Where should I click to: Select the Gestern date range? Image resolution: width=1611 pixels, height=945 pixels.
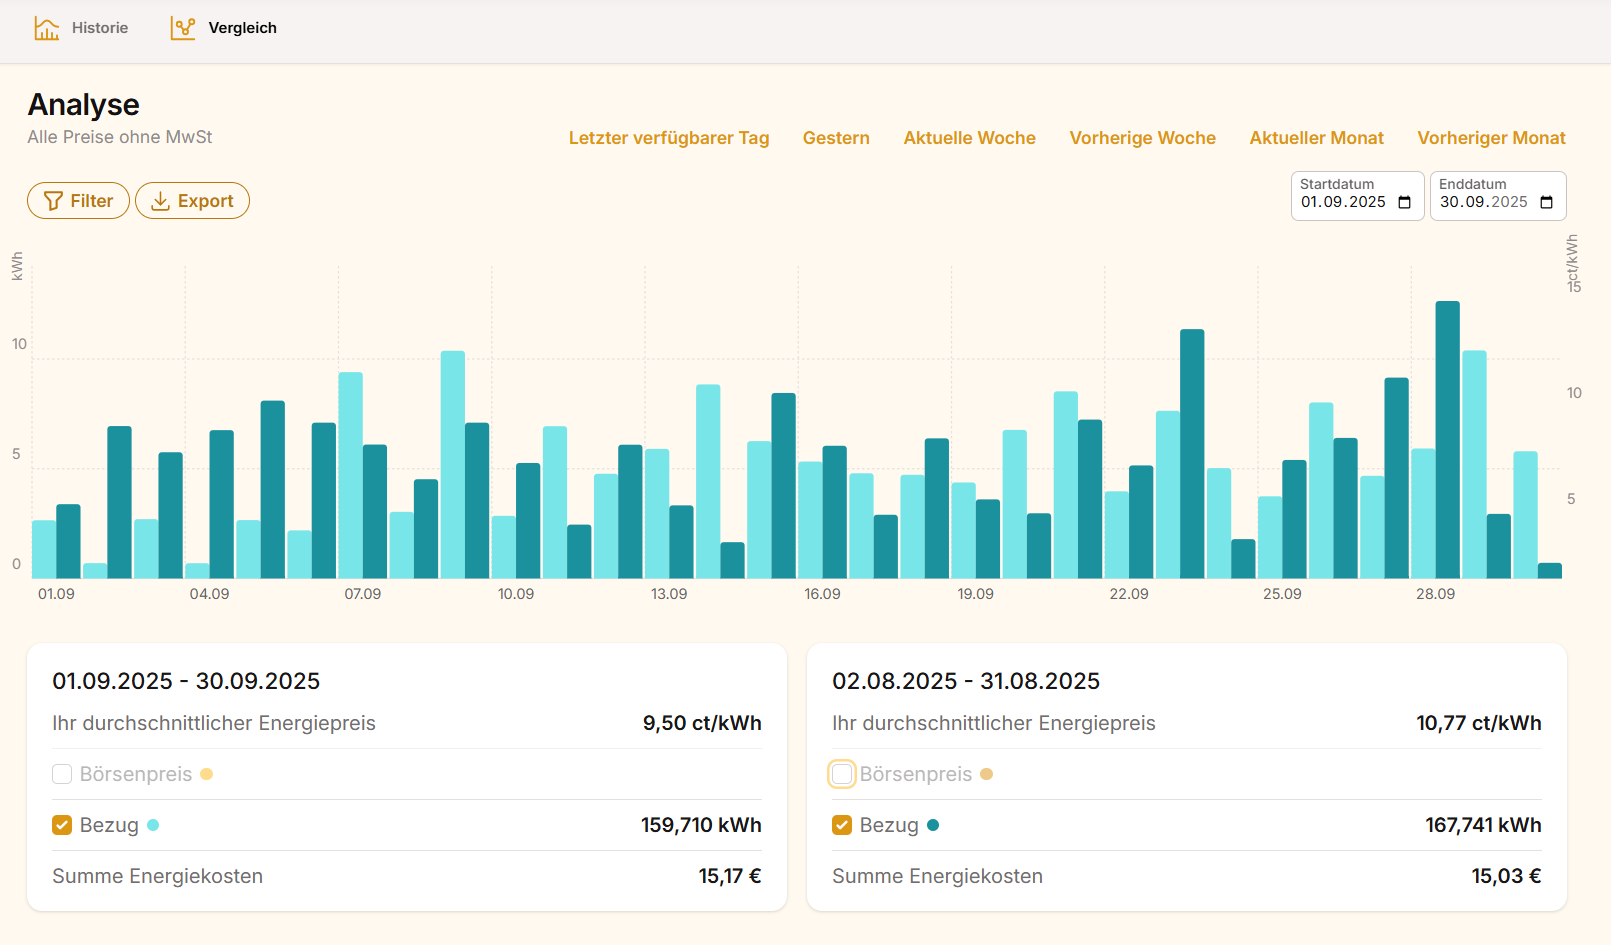point(836,138)
